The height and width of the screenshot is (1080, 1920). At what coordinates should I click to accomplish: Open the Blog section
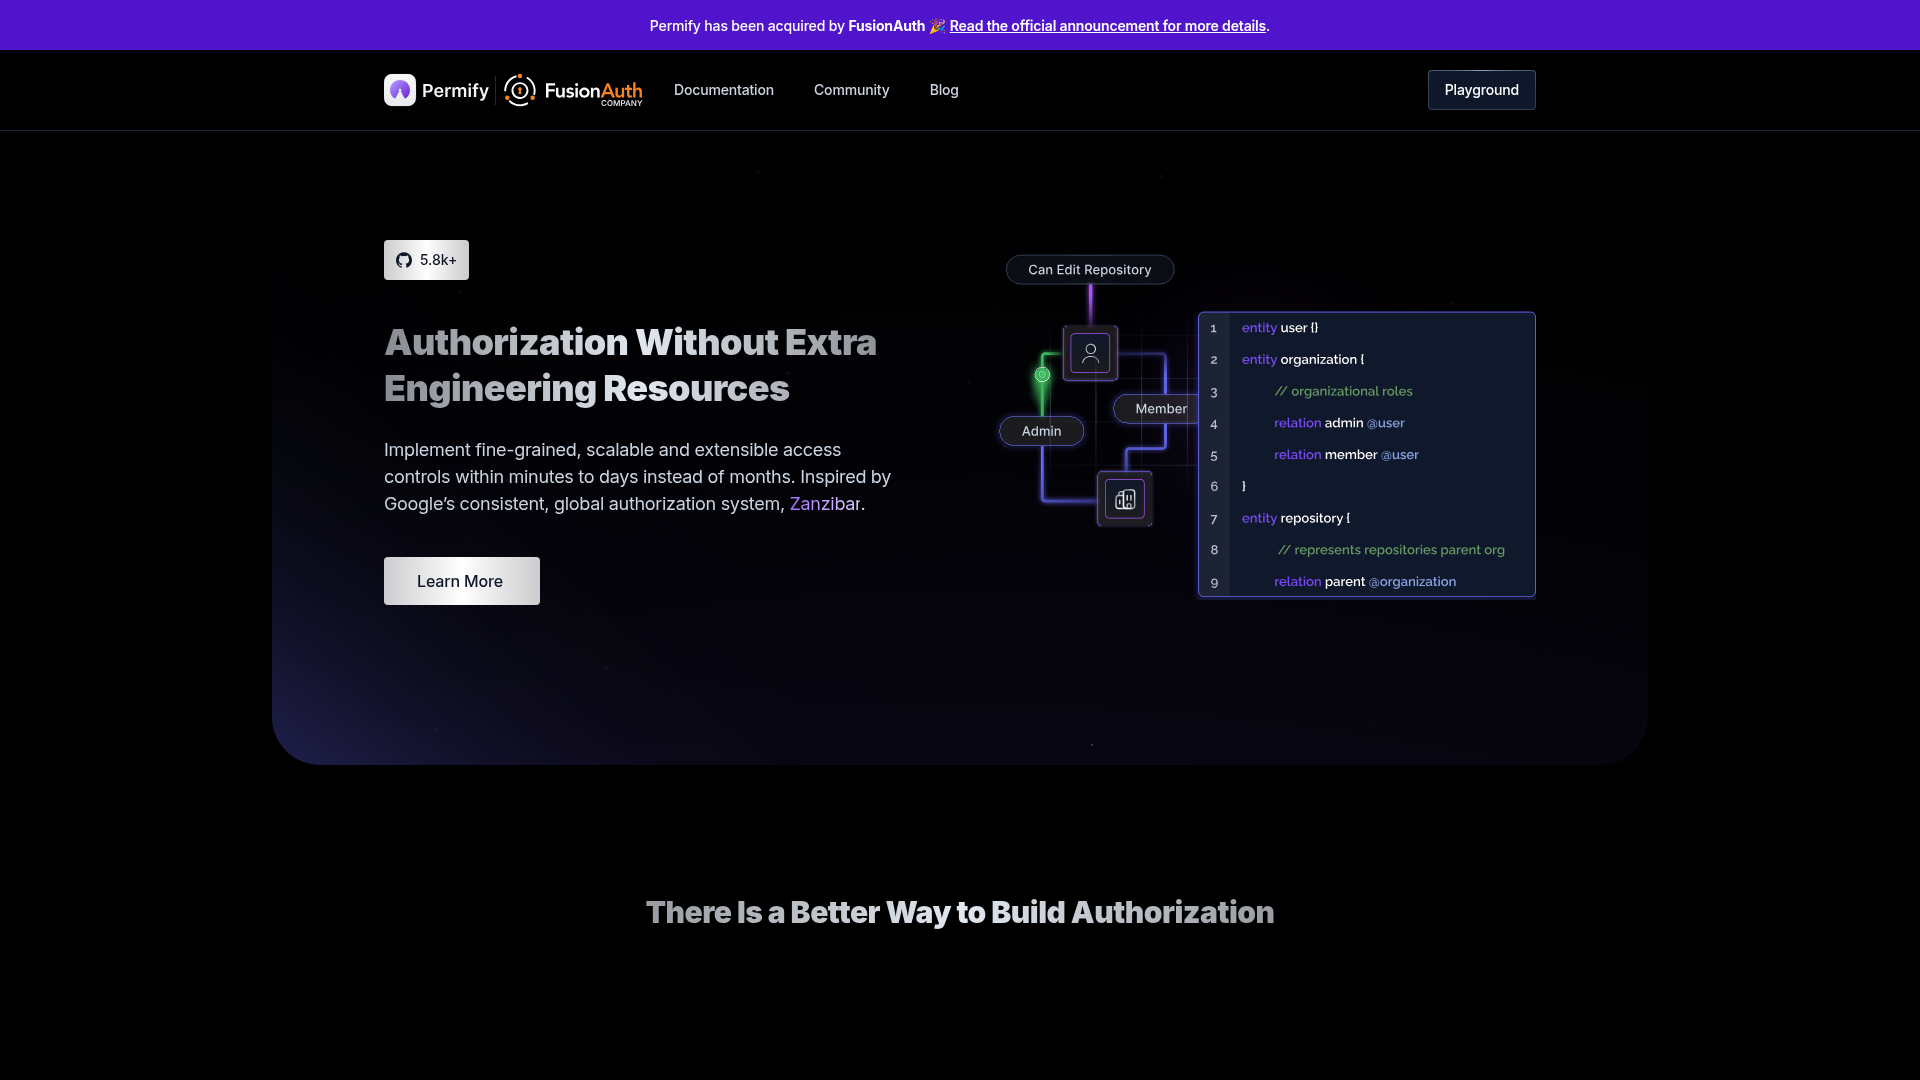click(943, 90)
